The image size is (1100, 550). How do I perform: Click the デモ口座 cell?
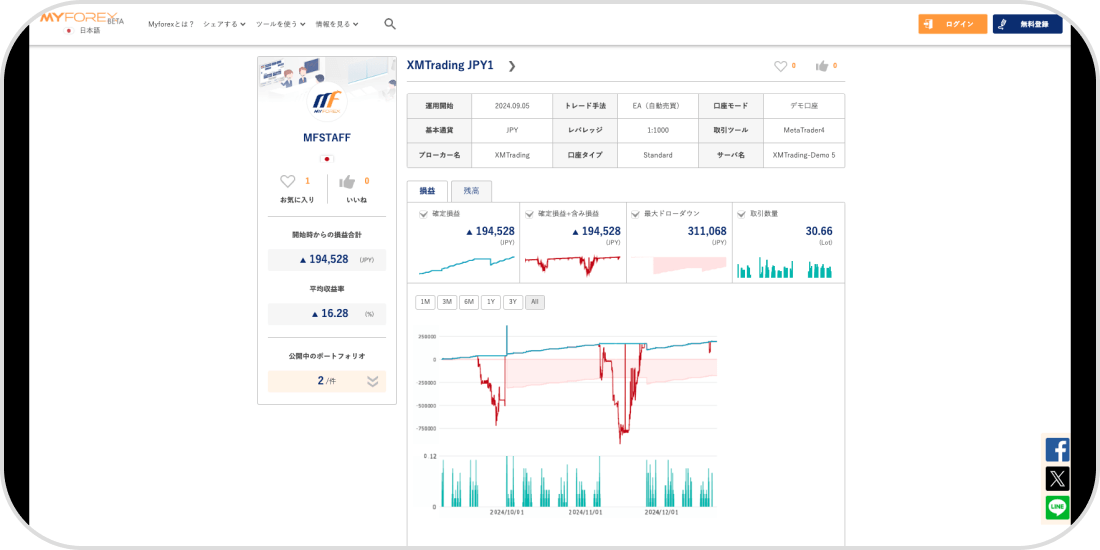pyautogui.click(x=804, y=106)
